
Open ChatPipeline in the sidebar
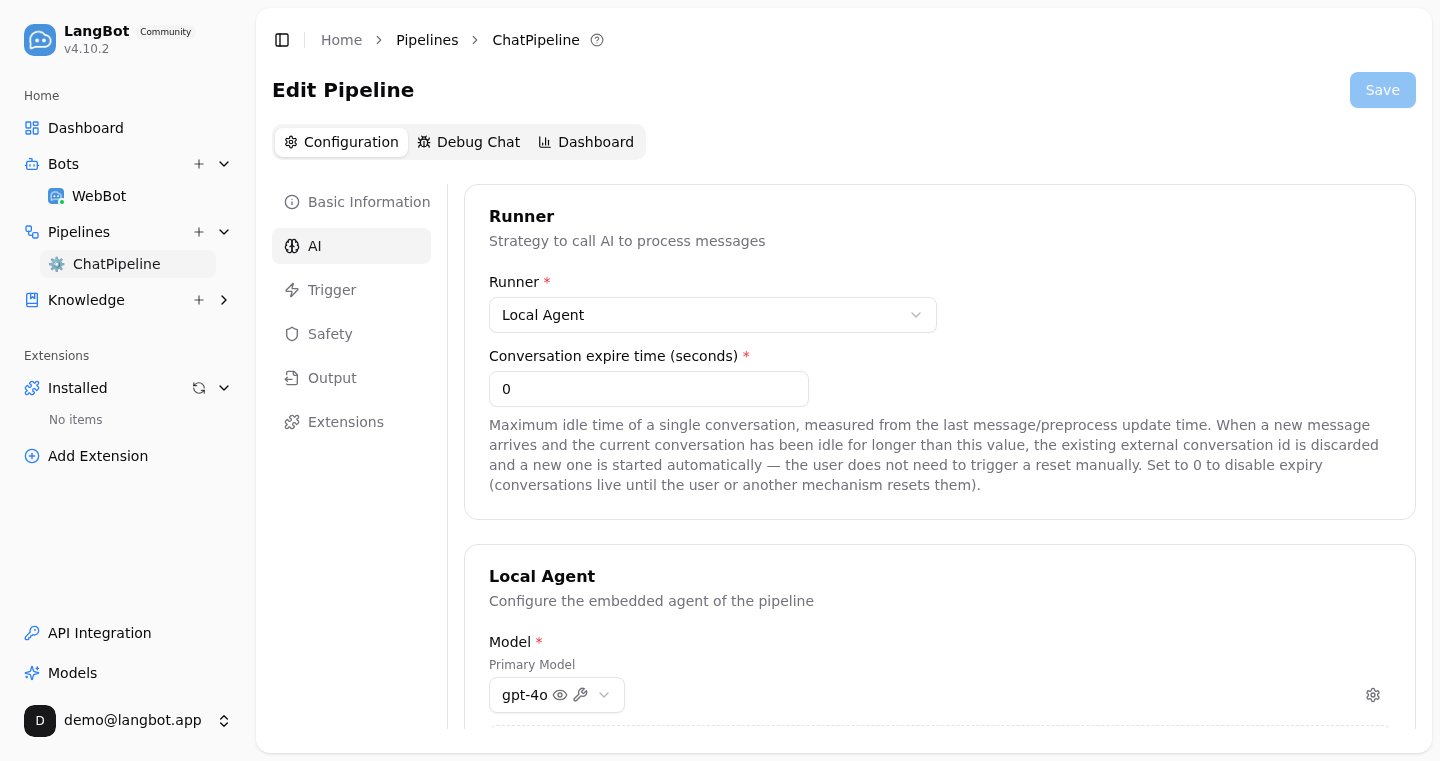128,264
